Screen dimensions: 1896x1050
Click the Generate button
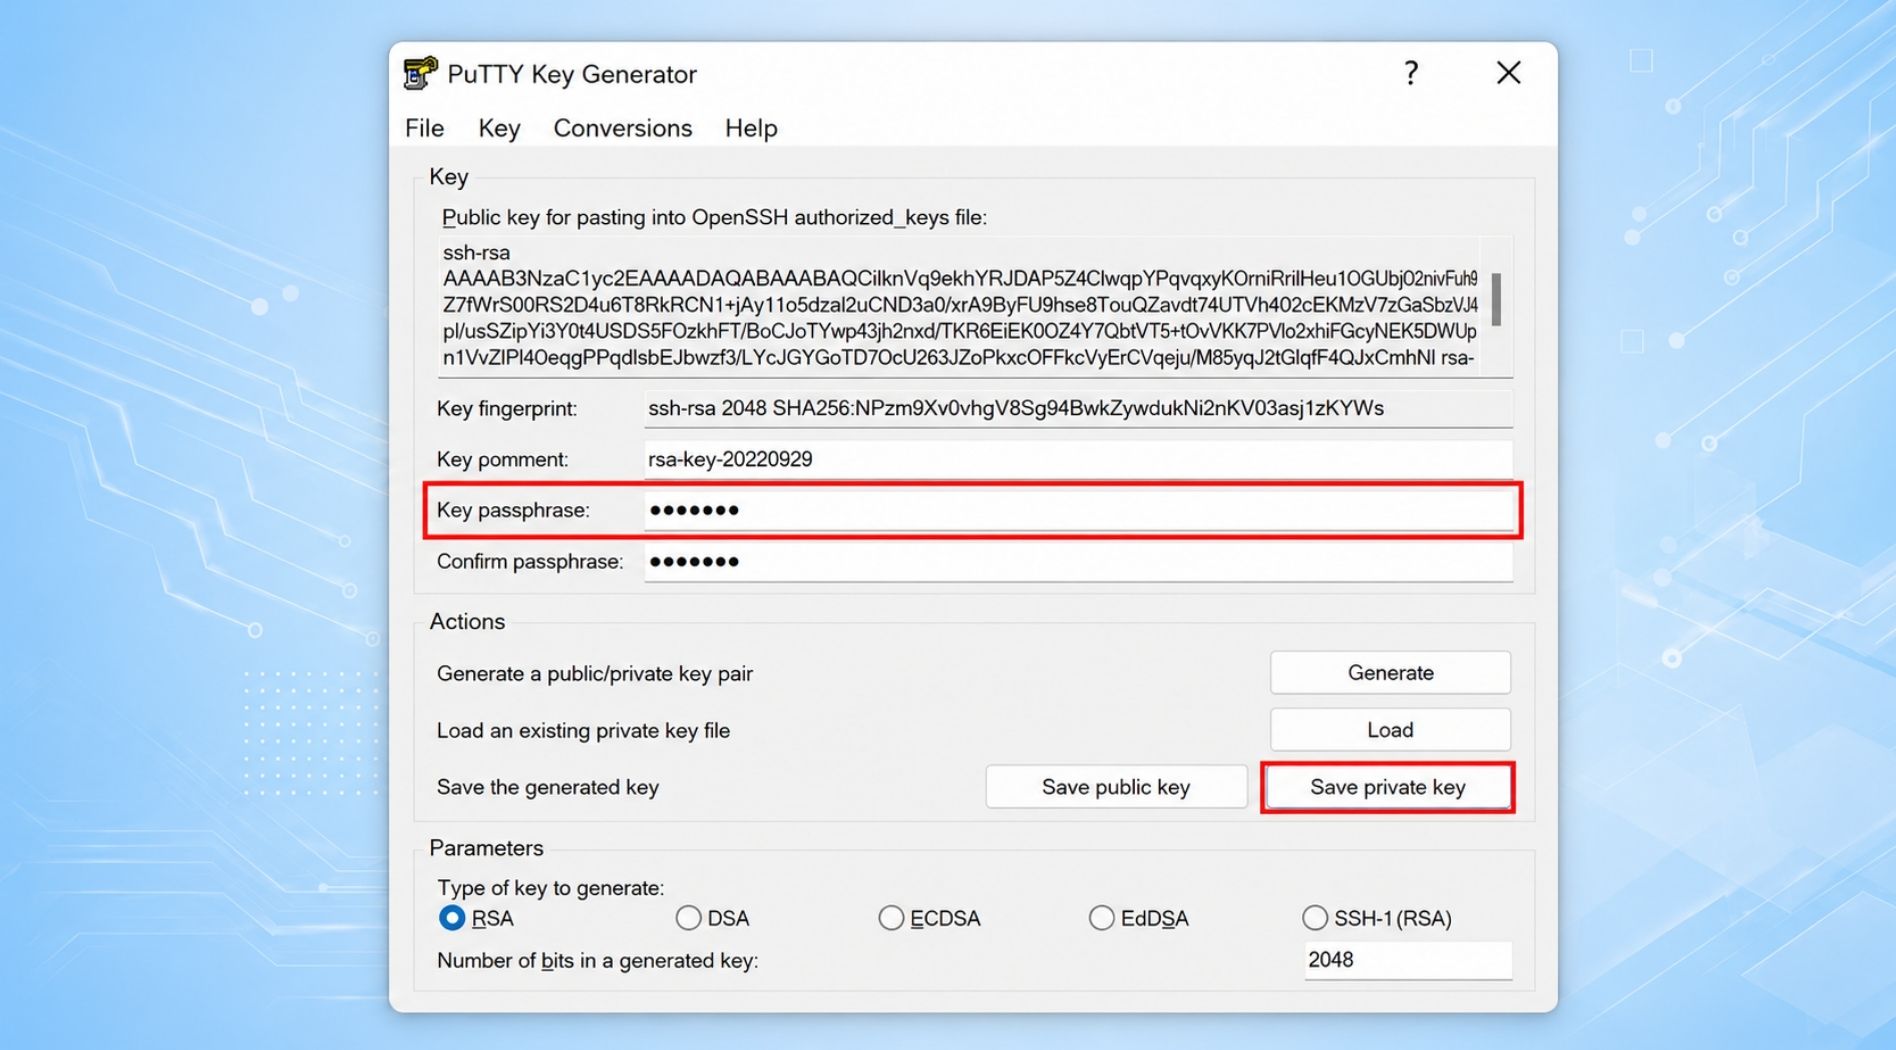click(x=1390, y=673)
